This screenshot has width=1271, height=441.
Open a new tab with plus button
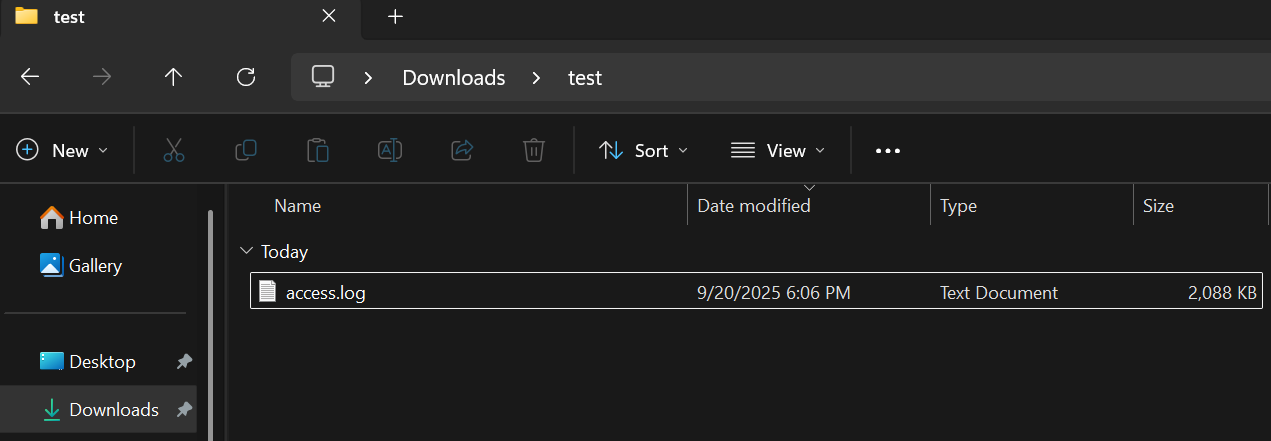pyautogui.click(x=395, y=17)
